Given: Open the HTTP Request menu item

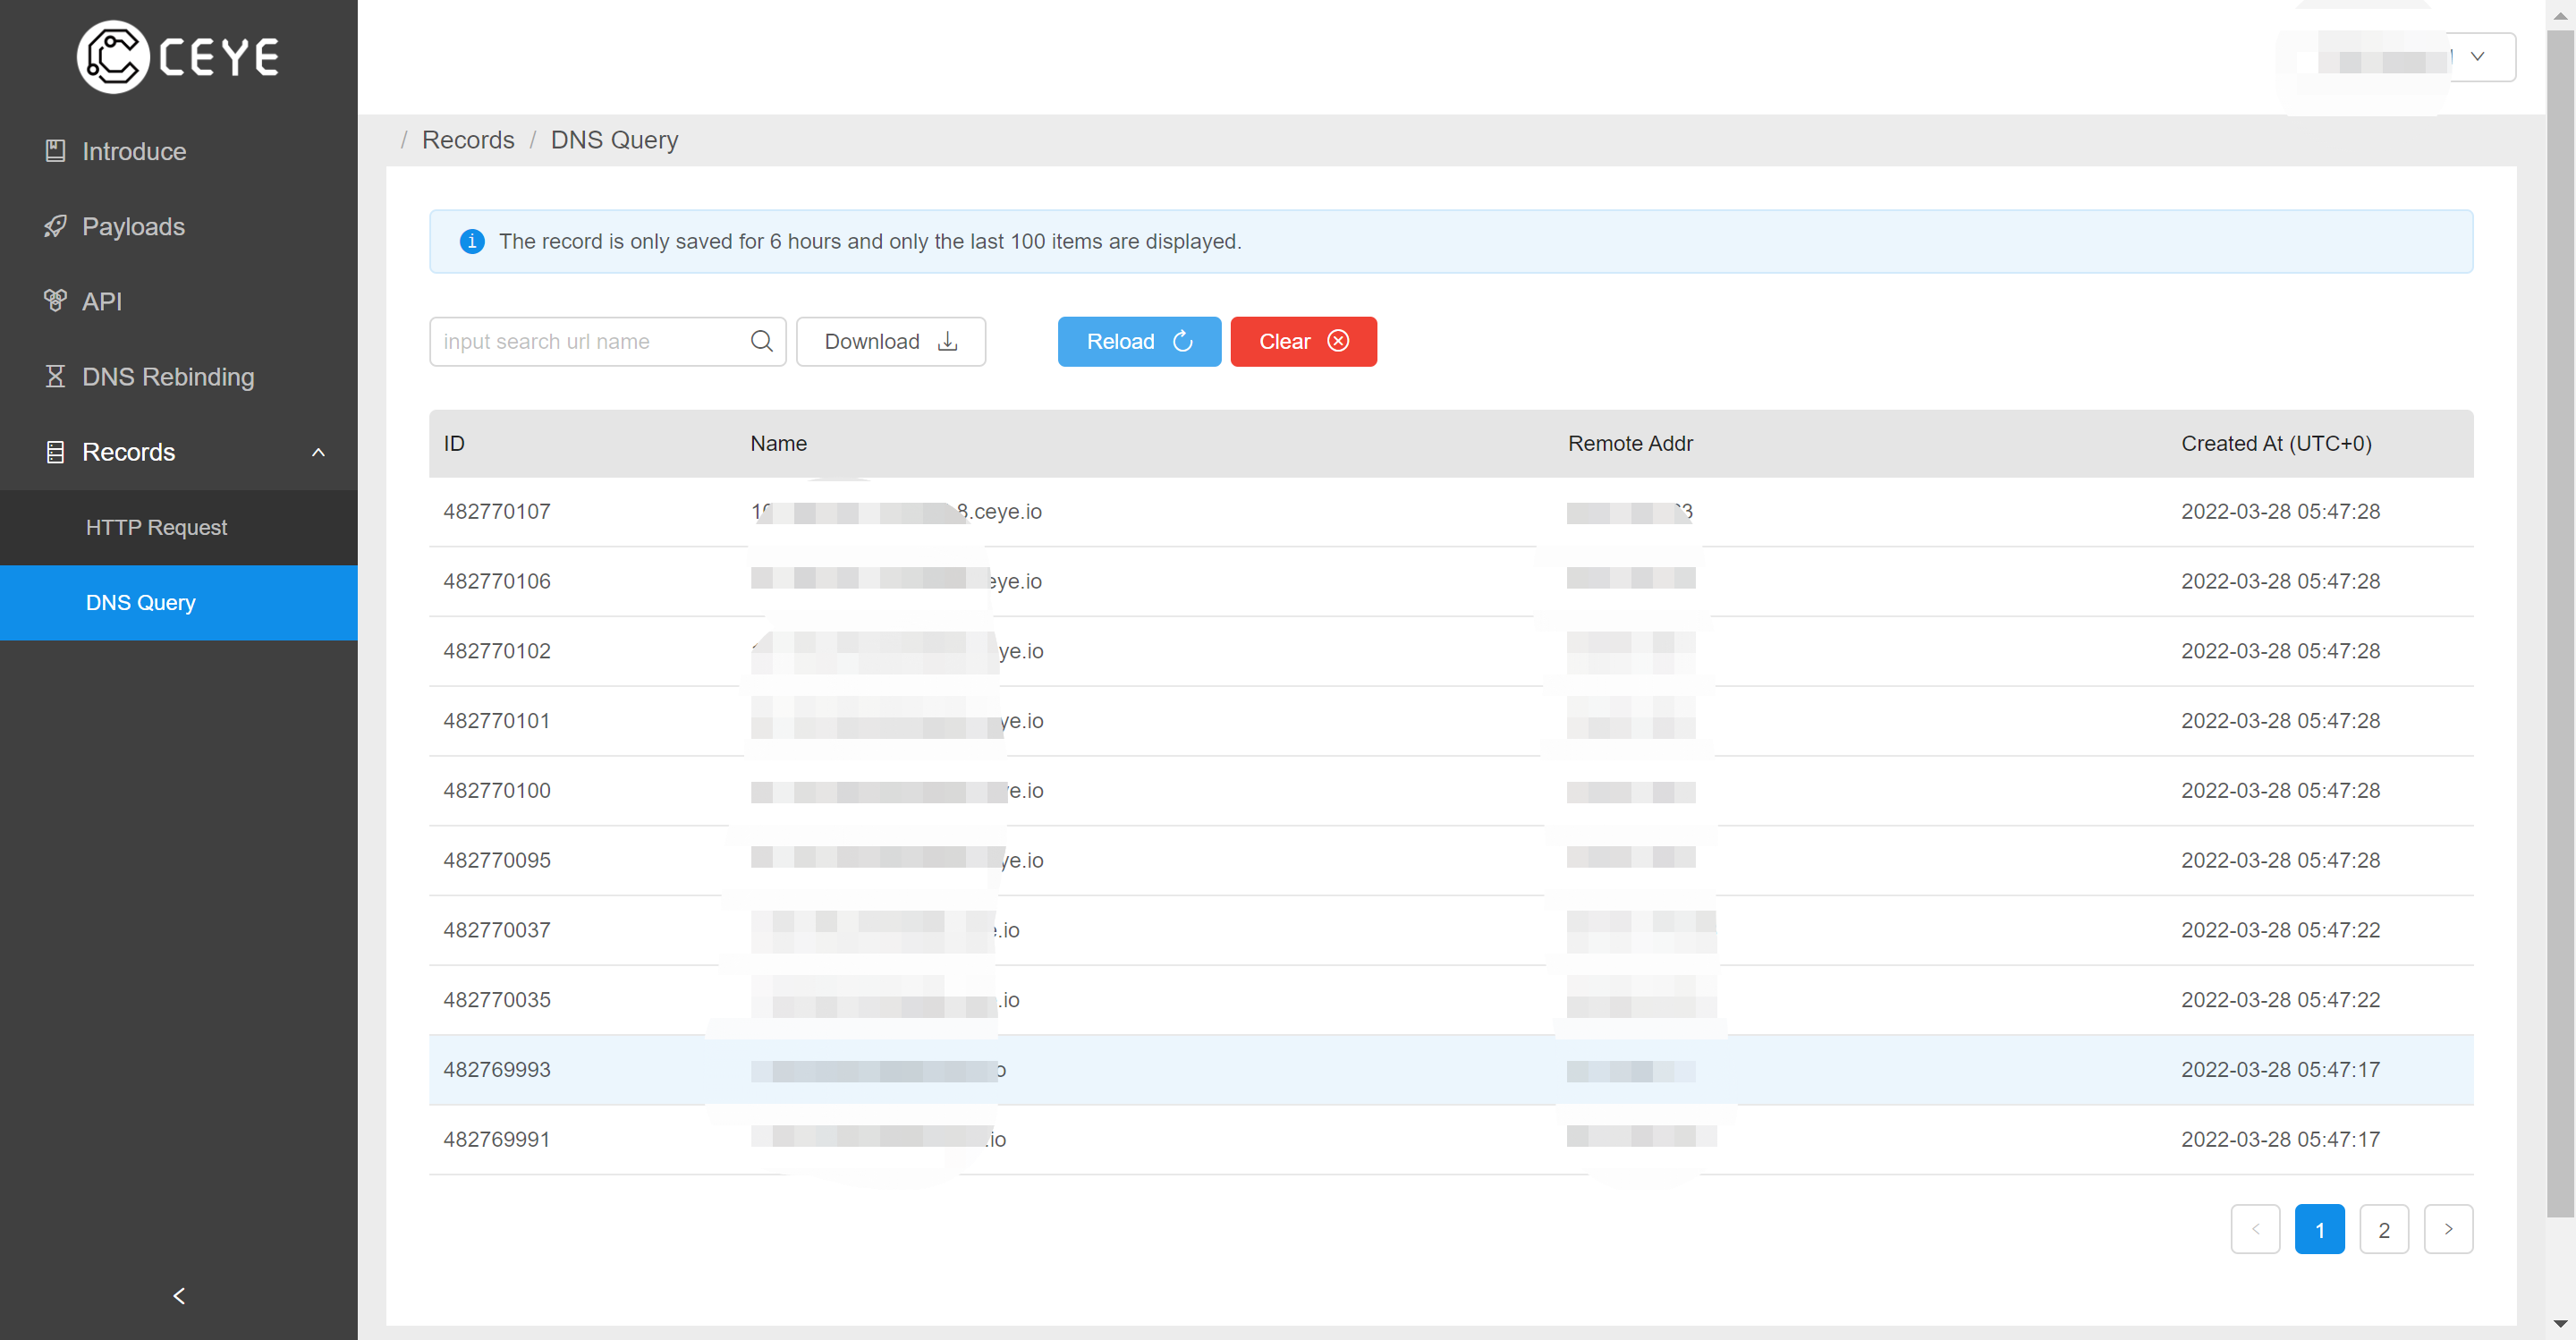Looking at the screenshot, I should (x=157, y=527).
